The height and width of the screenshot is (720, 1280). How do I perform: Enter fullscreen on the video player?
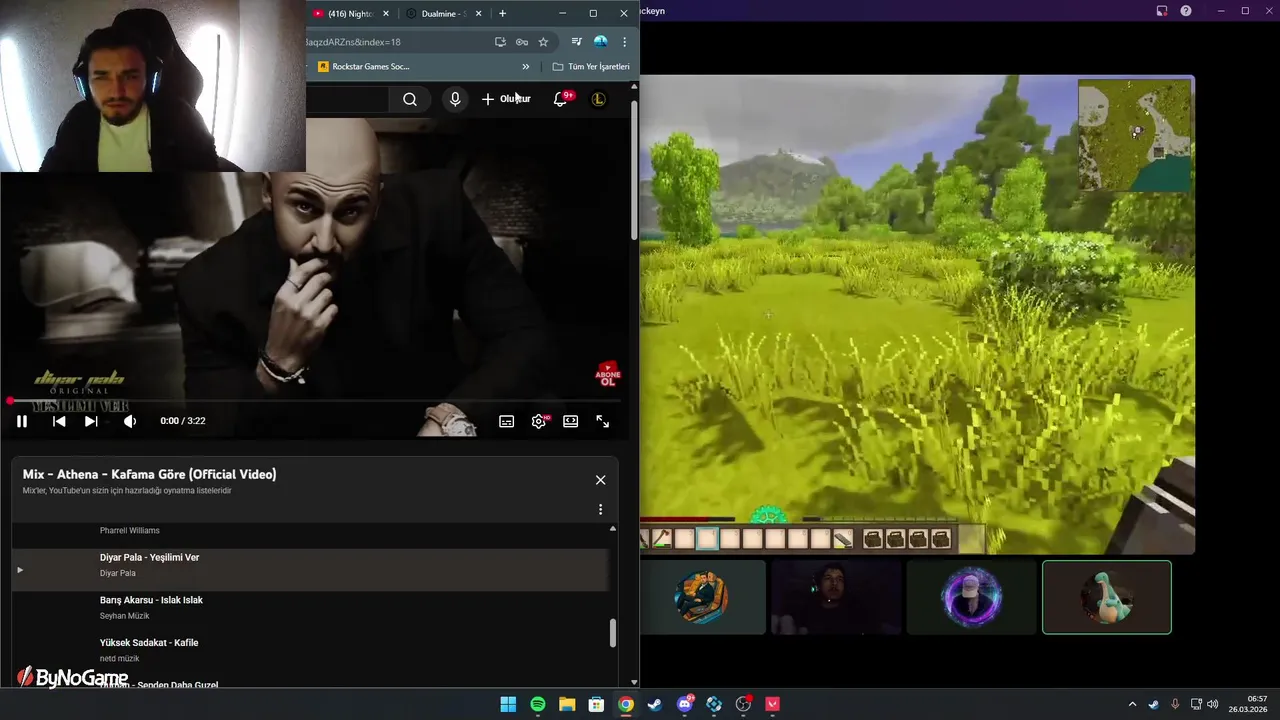coord(603,421)
